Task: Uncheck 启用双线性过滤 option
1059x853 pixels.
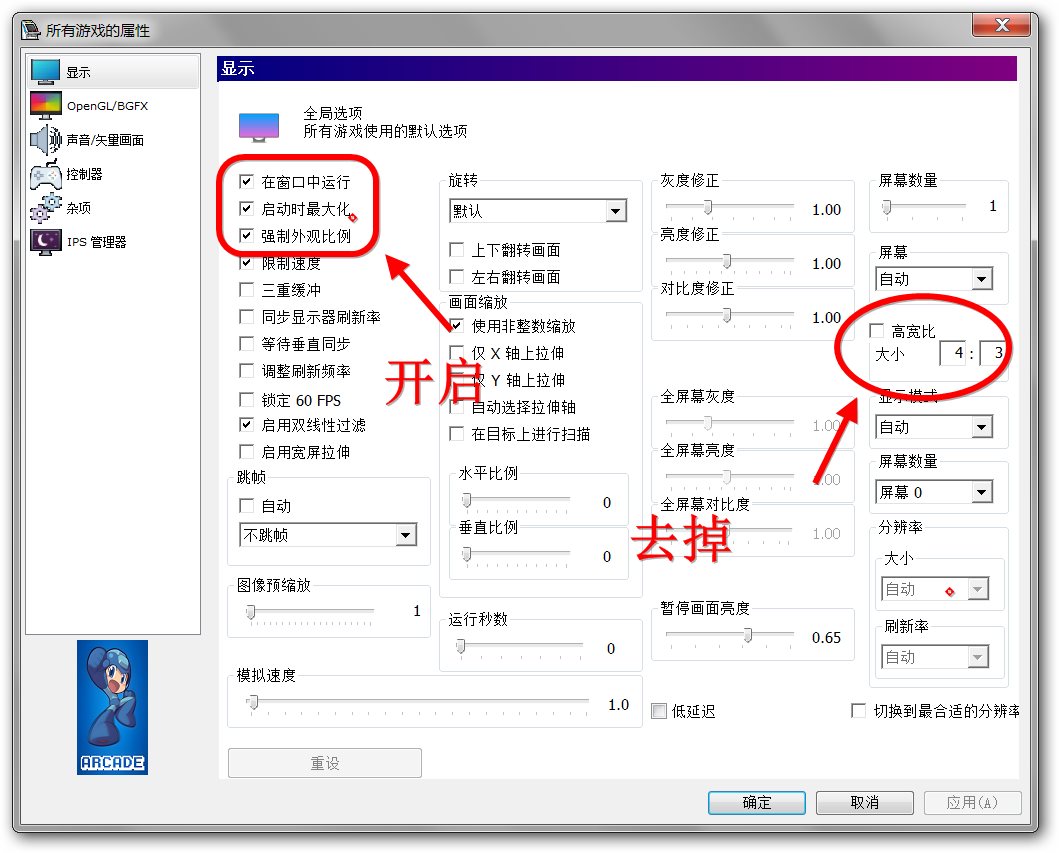Action: [x=246, y=426]
